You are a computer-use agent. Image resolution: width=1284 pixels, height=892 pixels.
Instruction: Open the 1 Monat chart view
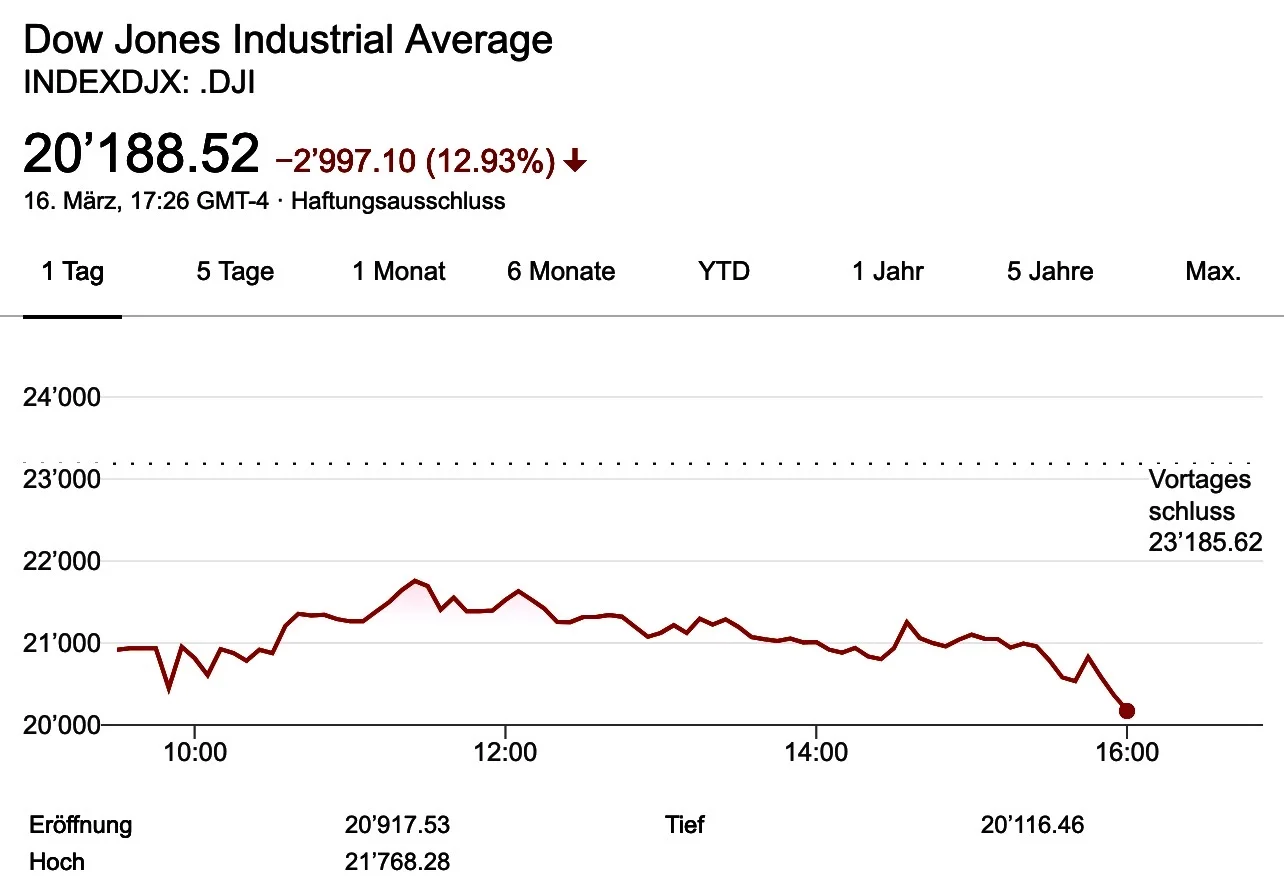pos(398,271)
